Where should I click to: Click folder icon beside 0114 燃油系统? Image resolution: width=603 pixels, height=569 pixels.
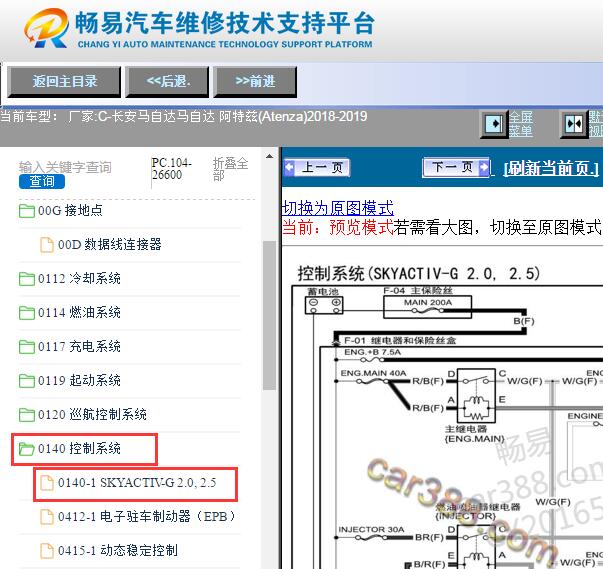(27, 313)
